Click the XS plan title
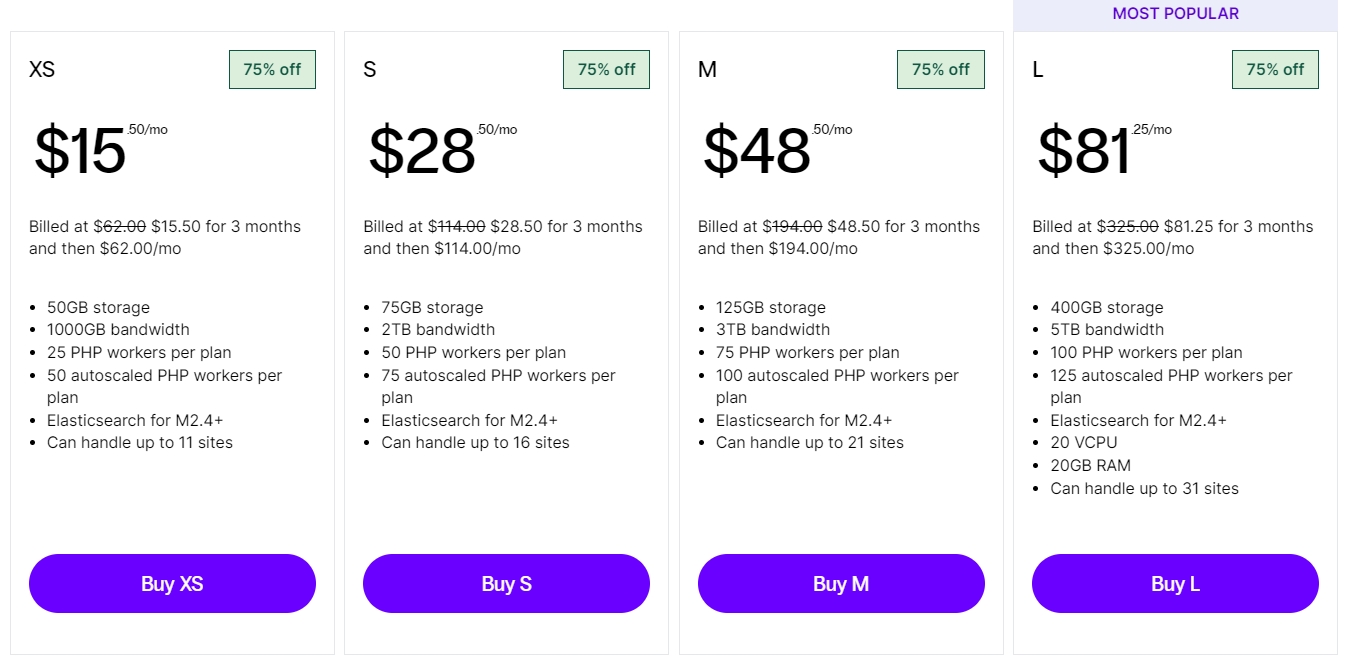The image size is (1348, 666). click(42, 70)
